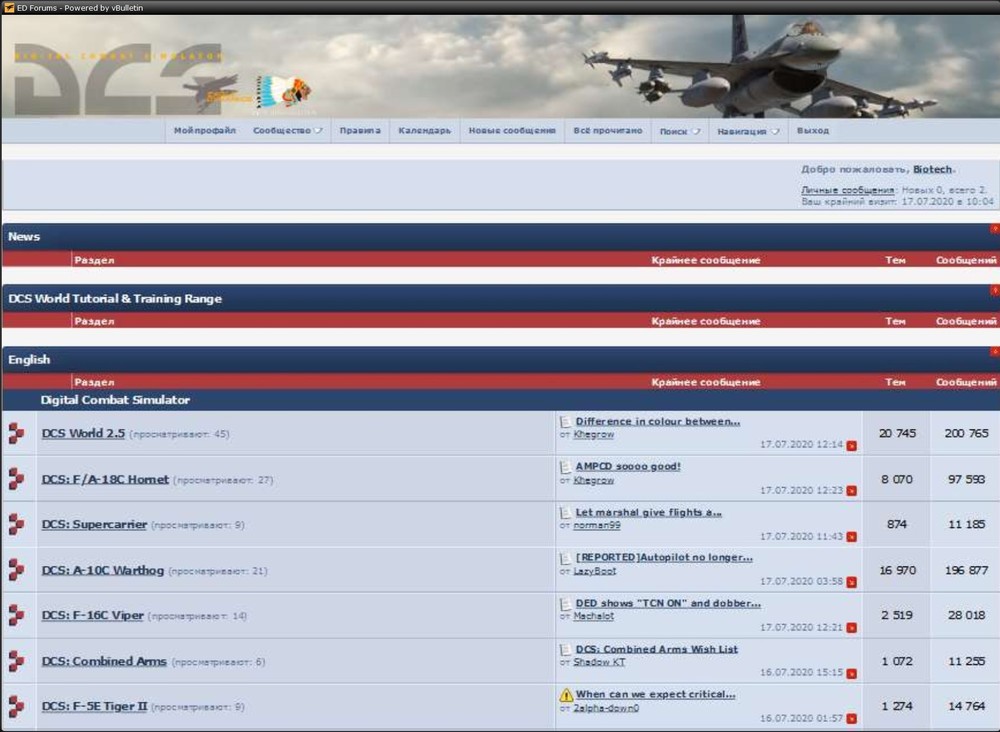
Task: Open the Поиск dropdown menu
Action: pos(680,131)
